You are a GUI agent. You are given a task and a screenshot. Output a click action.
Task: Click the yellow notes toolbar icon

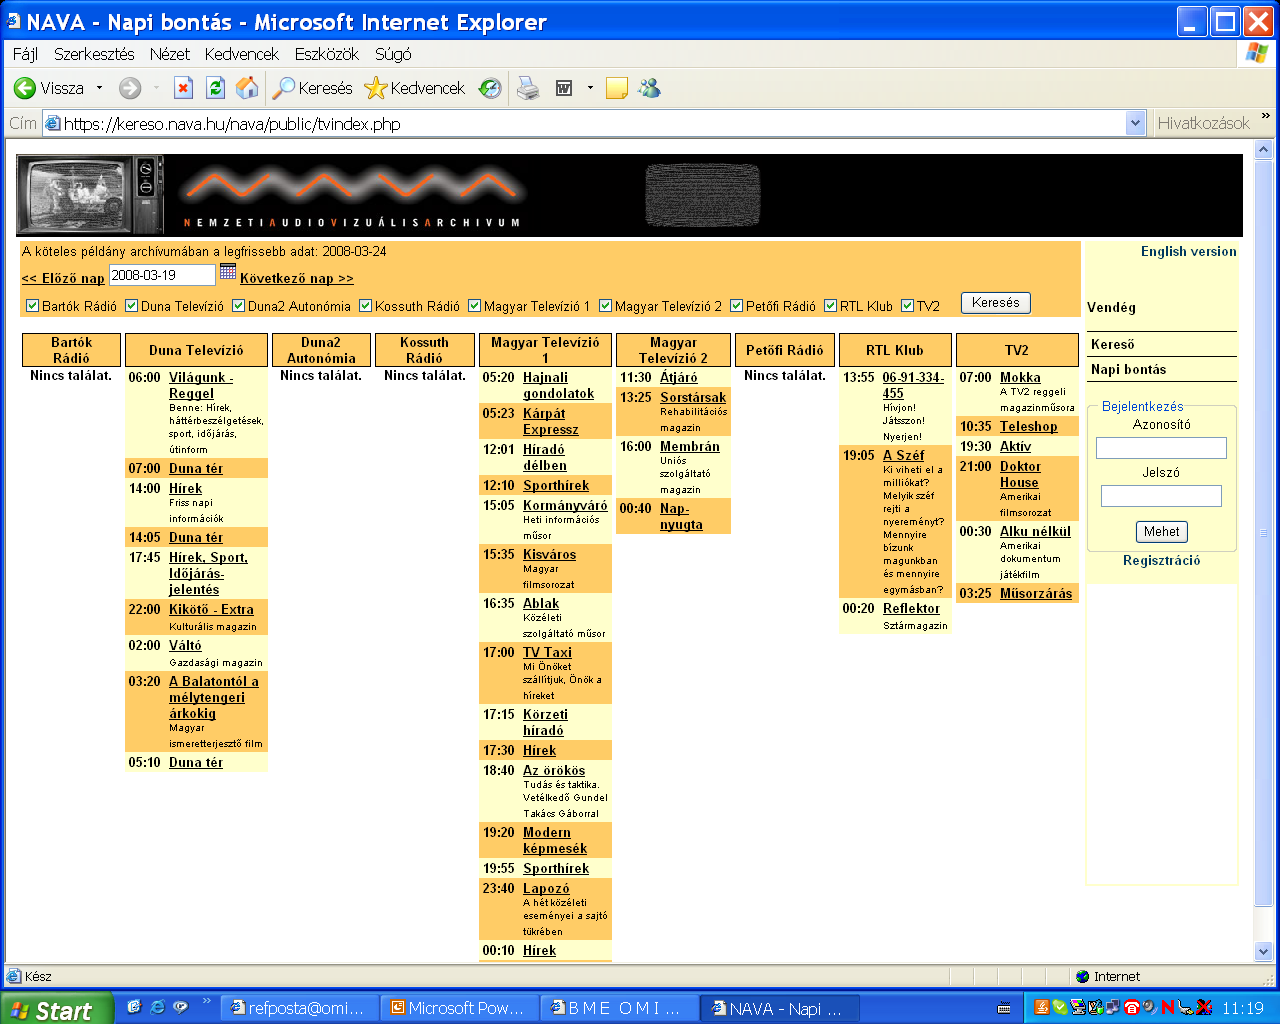(617, 88)
